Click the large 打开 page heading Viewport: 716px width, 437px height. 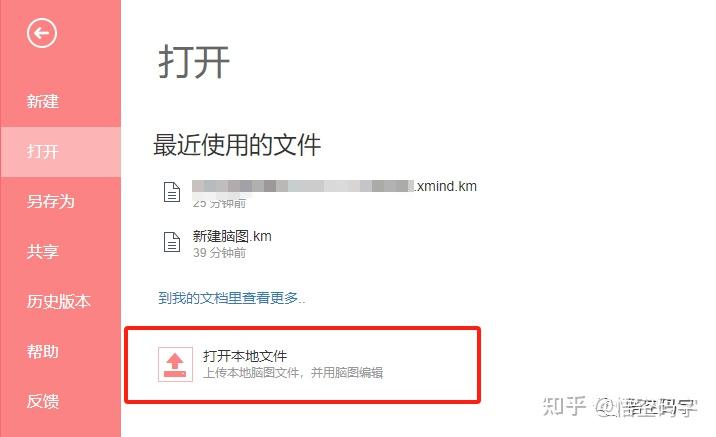(194, 62)
